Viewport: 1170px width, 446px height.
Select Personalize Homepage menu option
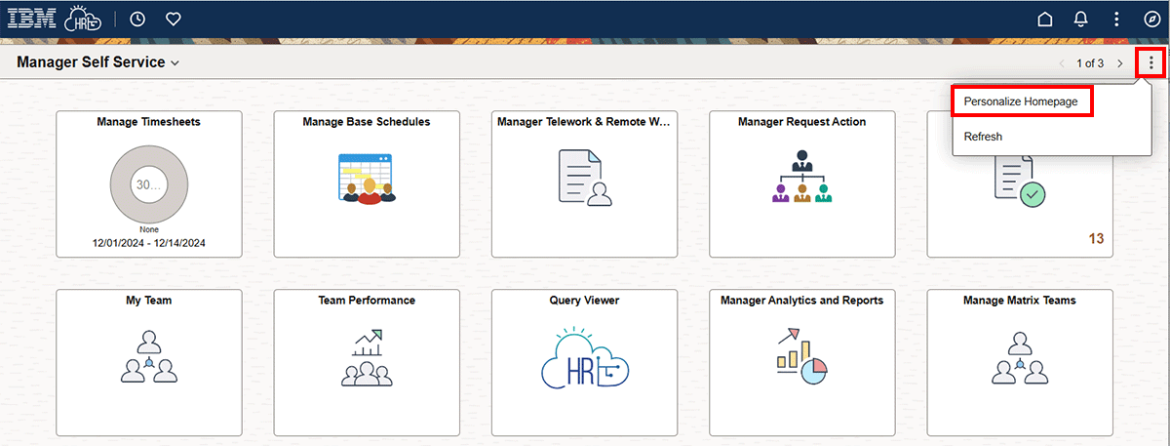(1020, 102)
